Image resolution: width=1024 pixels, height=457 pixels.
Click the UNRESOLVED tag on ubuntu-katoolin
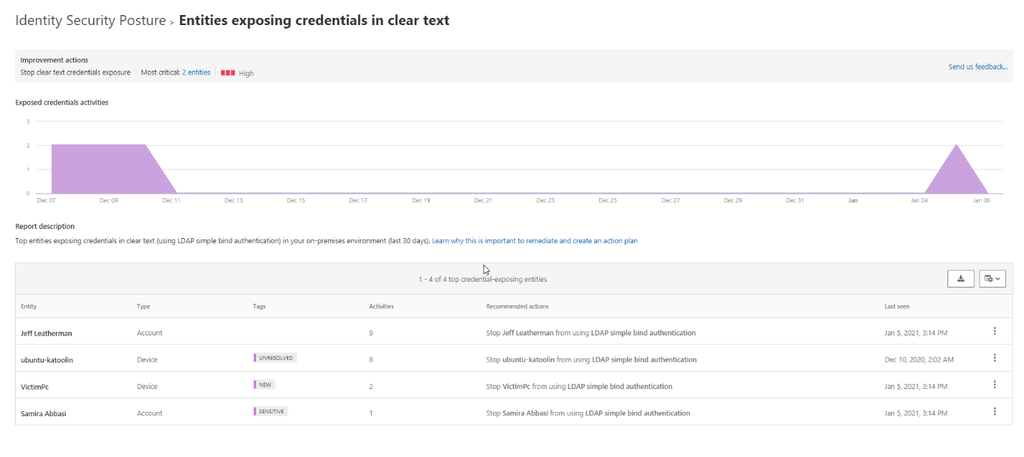click(275, 358)
